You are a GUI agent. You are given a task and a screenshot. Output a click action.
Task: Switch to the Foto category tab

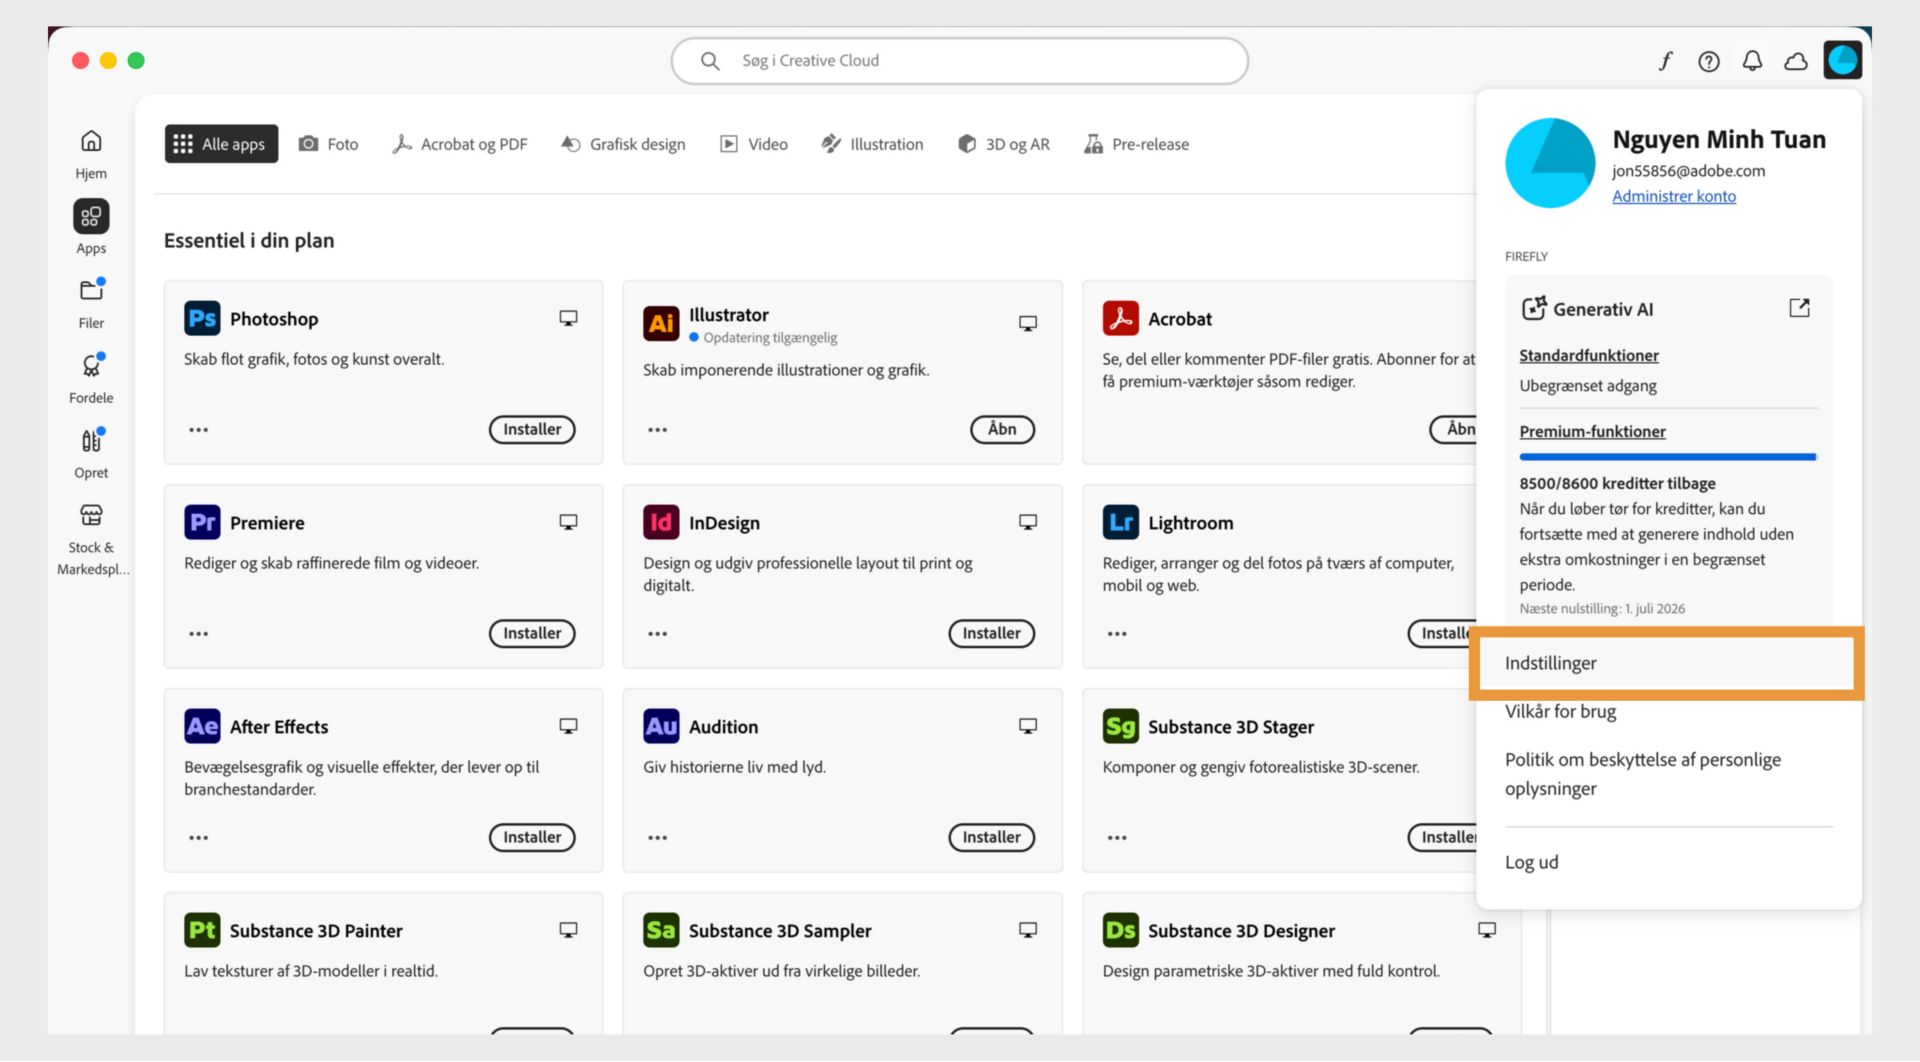(329, 144)
